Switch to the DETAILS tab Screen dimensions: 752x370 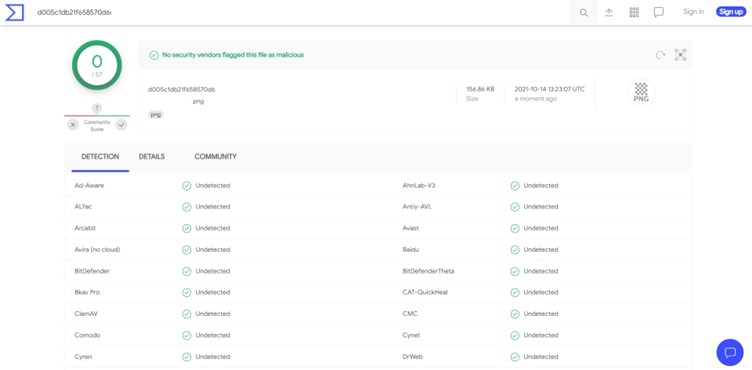click(x=152, y=156)
